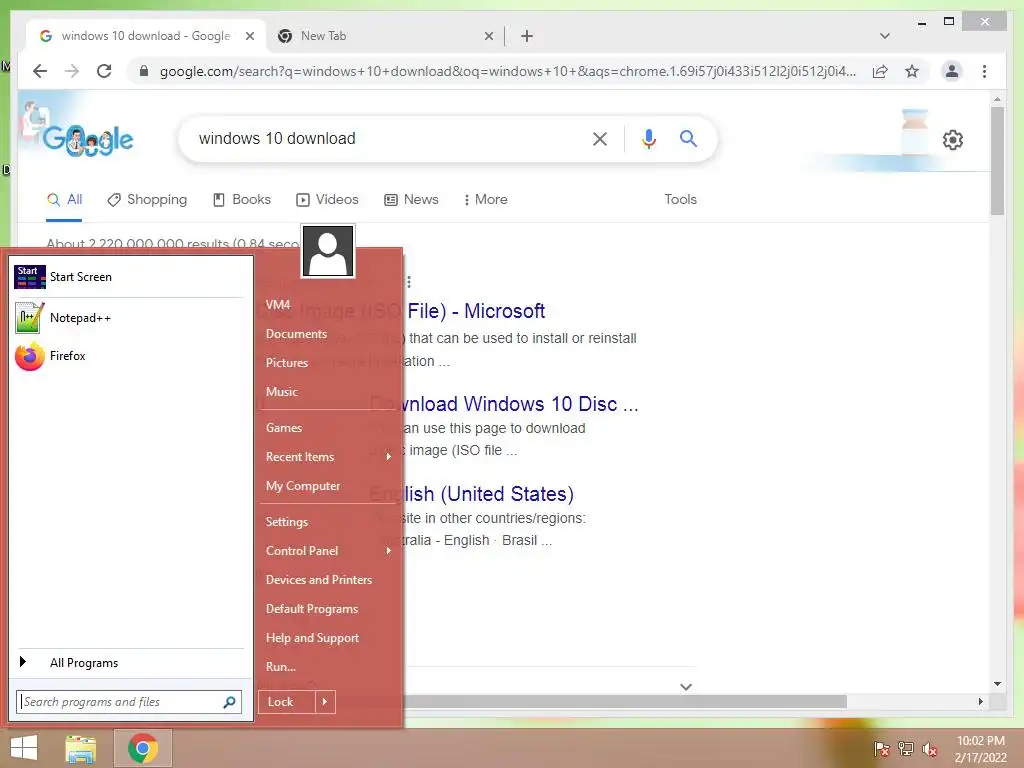Share this page via address bar icon
The width and height of the screenshot is (1024, 768).
(880, 71)
